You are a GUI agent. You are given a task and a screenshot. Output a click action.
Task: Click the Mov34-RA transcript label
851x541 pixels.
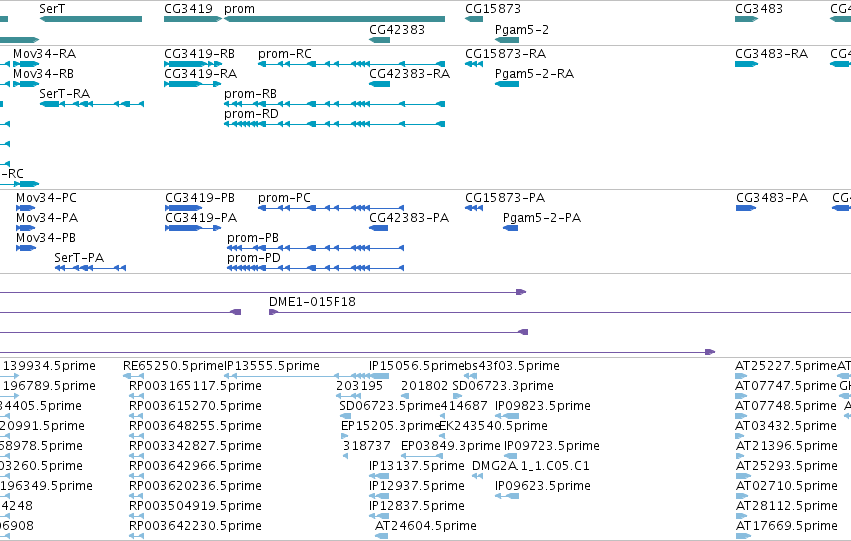click(45, 54)
